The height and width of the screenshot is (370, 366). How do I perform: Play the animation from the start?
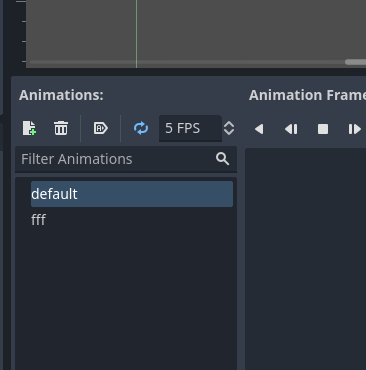click(355, 129)
